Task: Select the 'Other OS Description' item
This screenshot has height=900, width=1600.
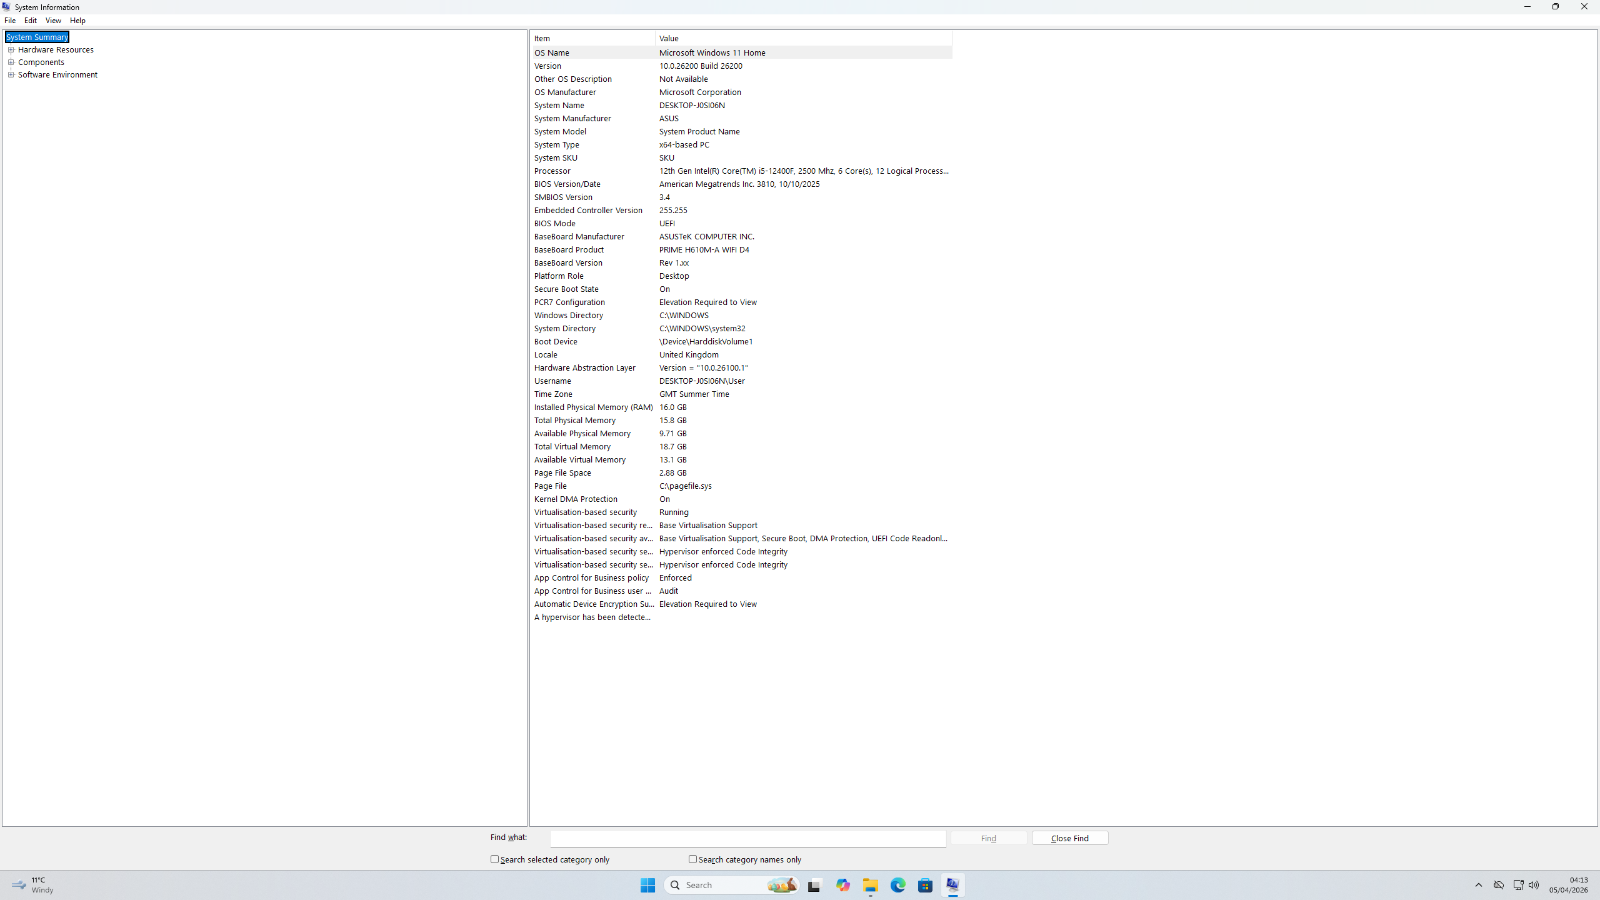Action: coord(573,79)
